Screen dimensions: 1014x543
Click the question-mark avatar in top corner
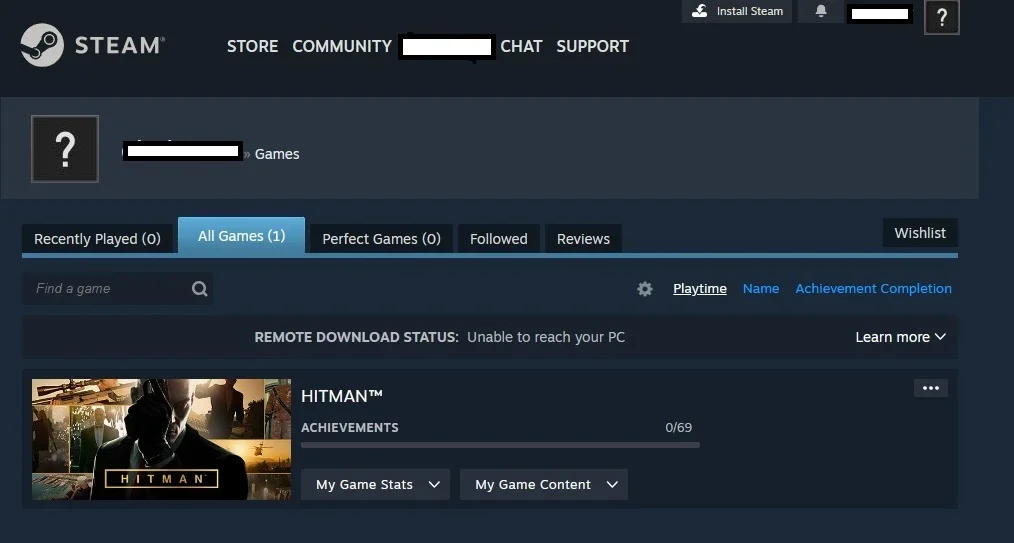pyautogui.click(x=942, y=17)
